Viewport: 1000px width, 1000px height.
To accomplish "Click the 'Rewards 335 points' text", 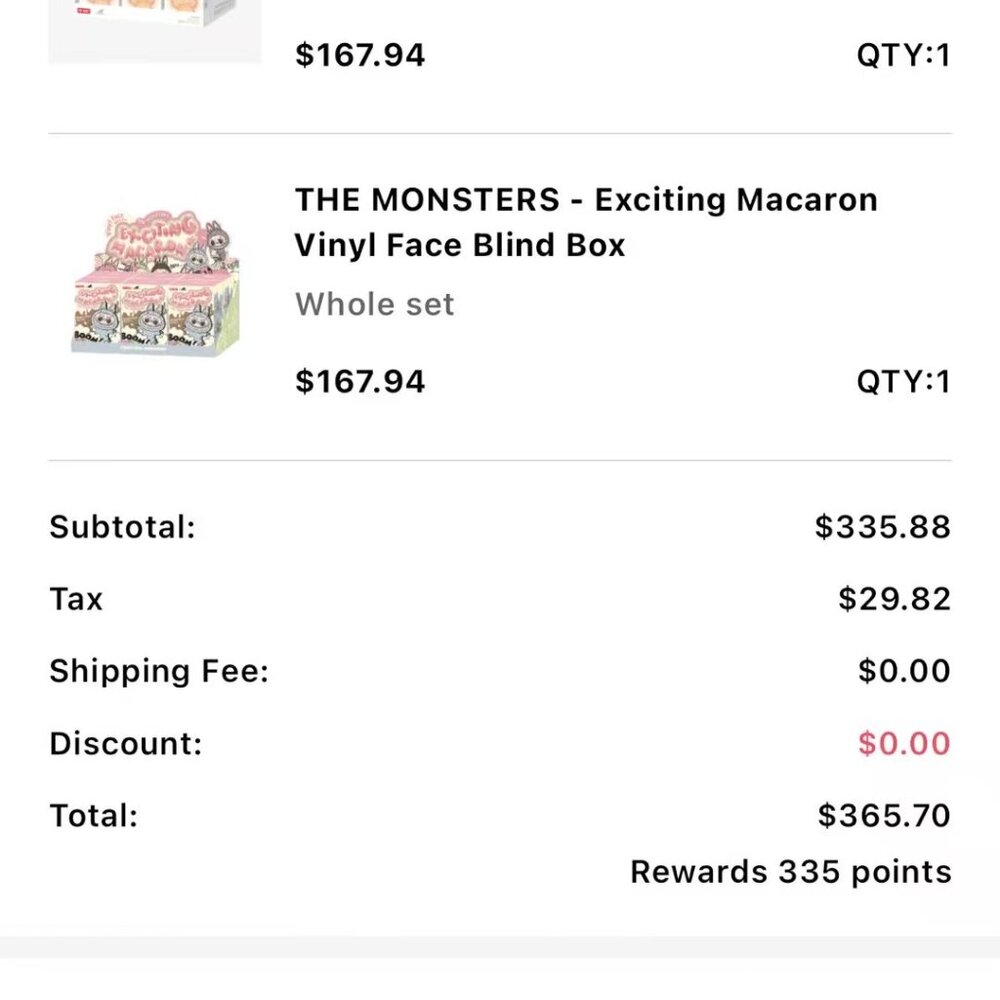I will coord(790,872).
